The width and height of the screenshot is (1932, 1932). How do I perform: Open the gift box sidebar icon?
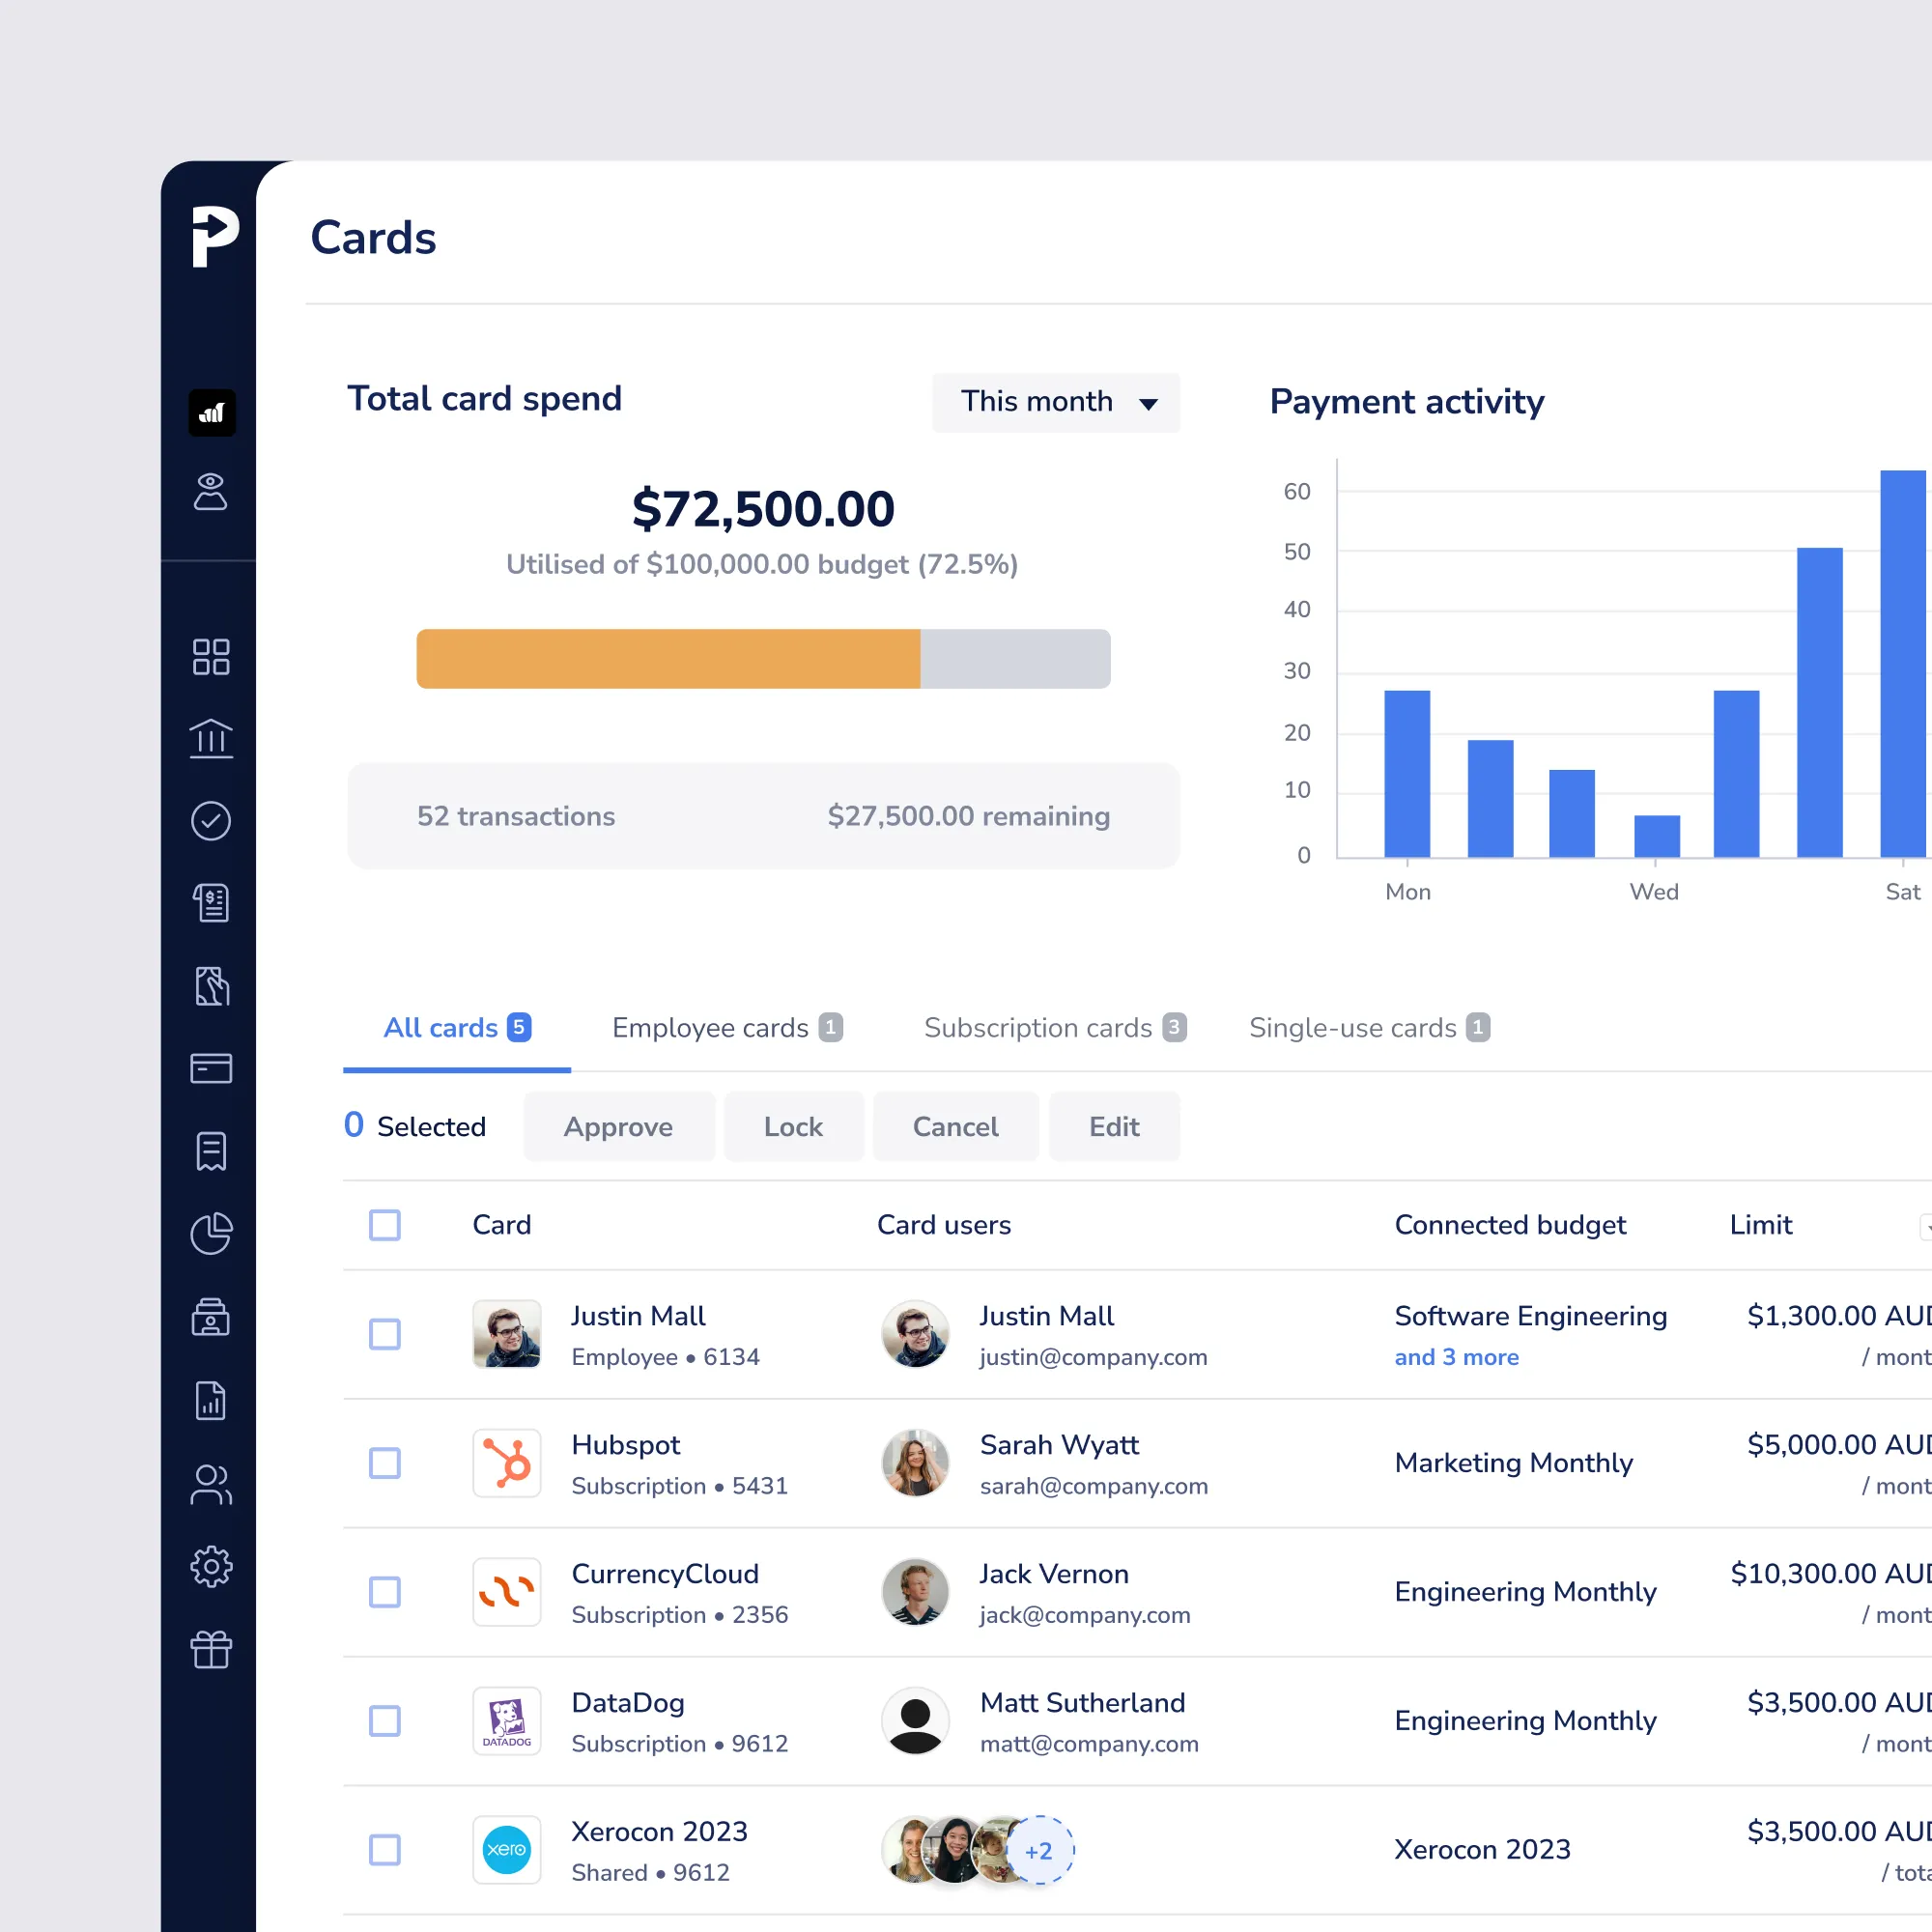(211, 1649)
